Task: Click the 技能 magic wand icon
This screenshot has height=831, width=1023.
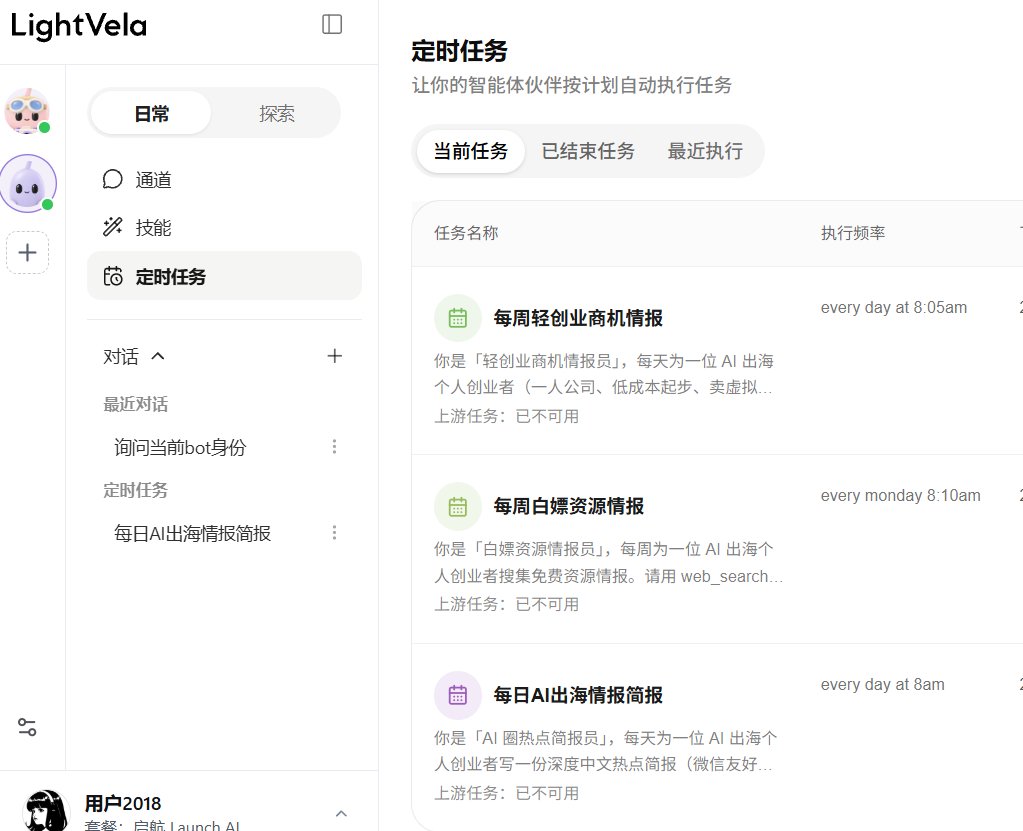Action: pyautogui.click(x=113, y=227)
